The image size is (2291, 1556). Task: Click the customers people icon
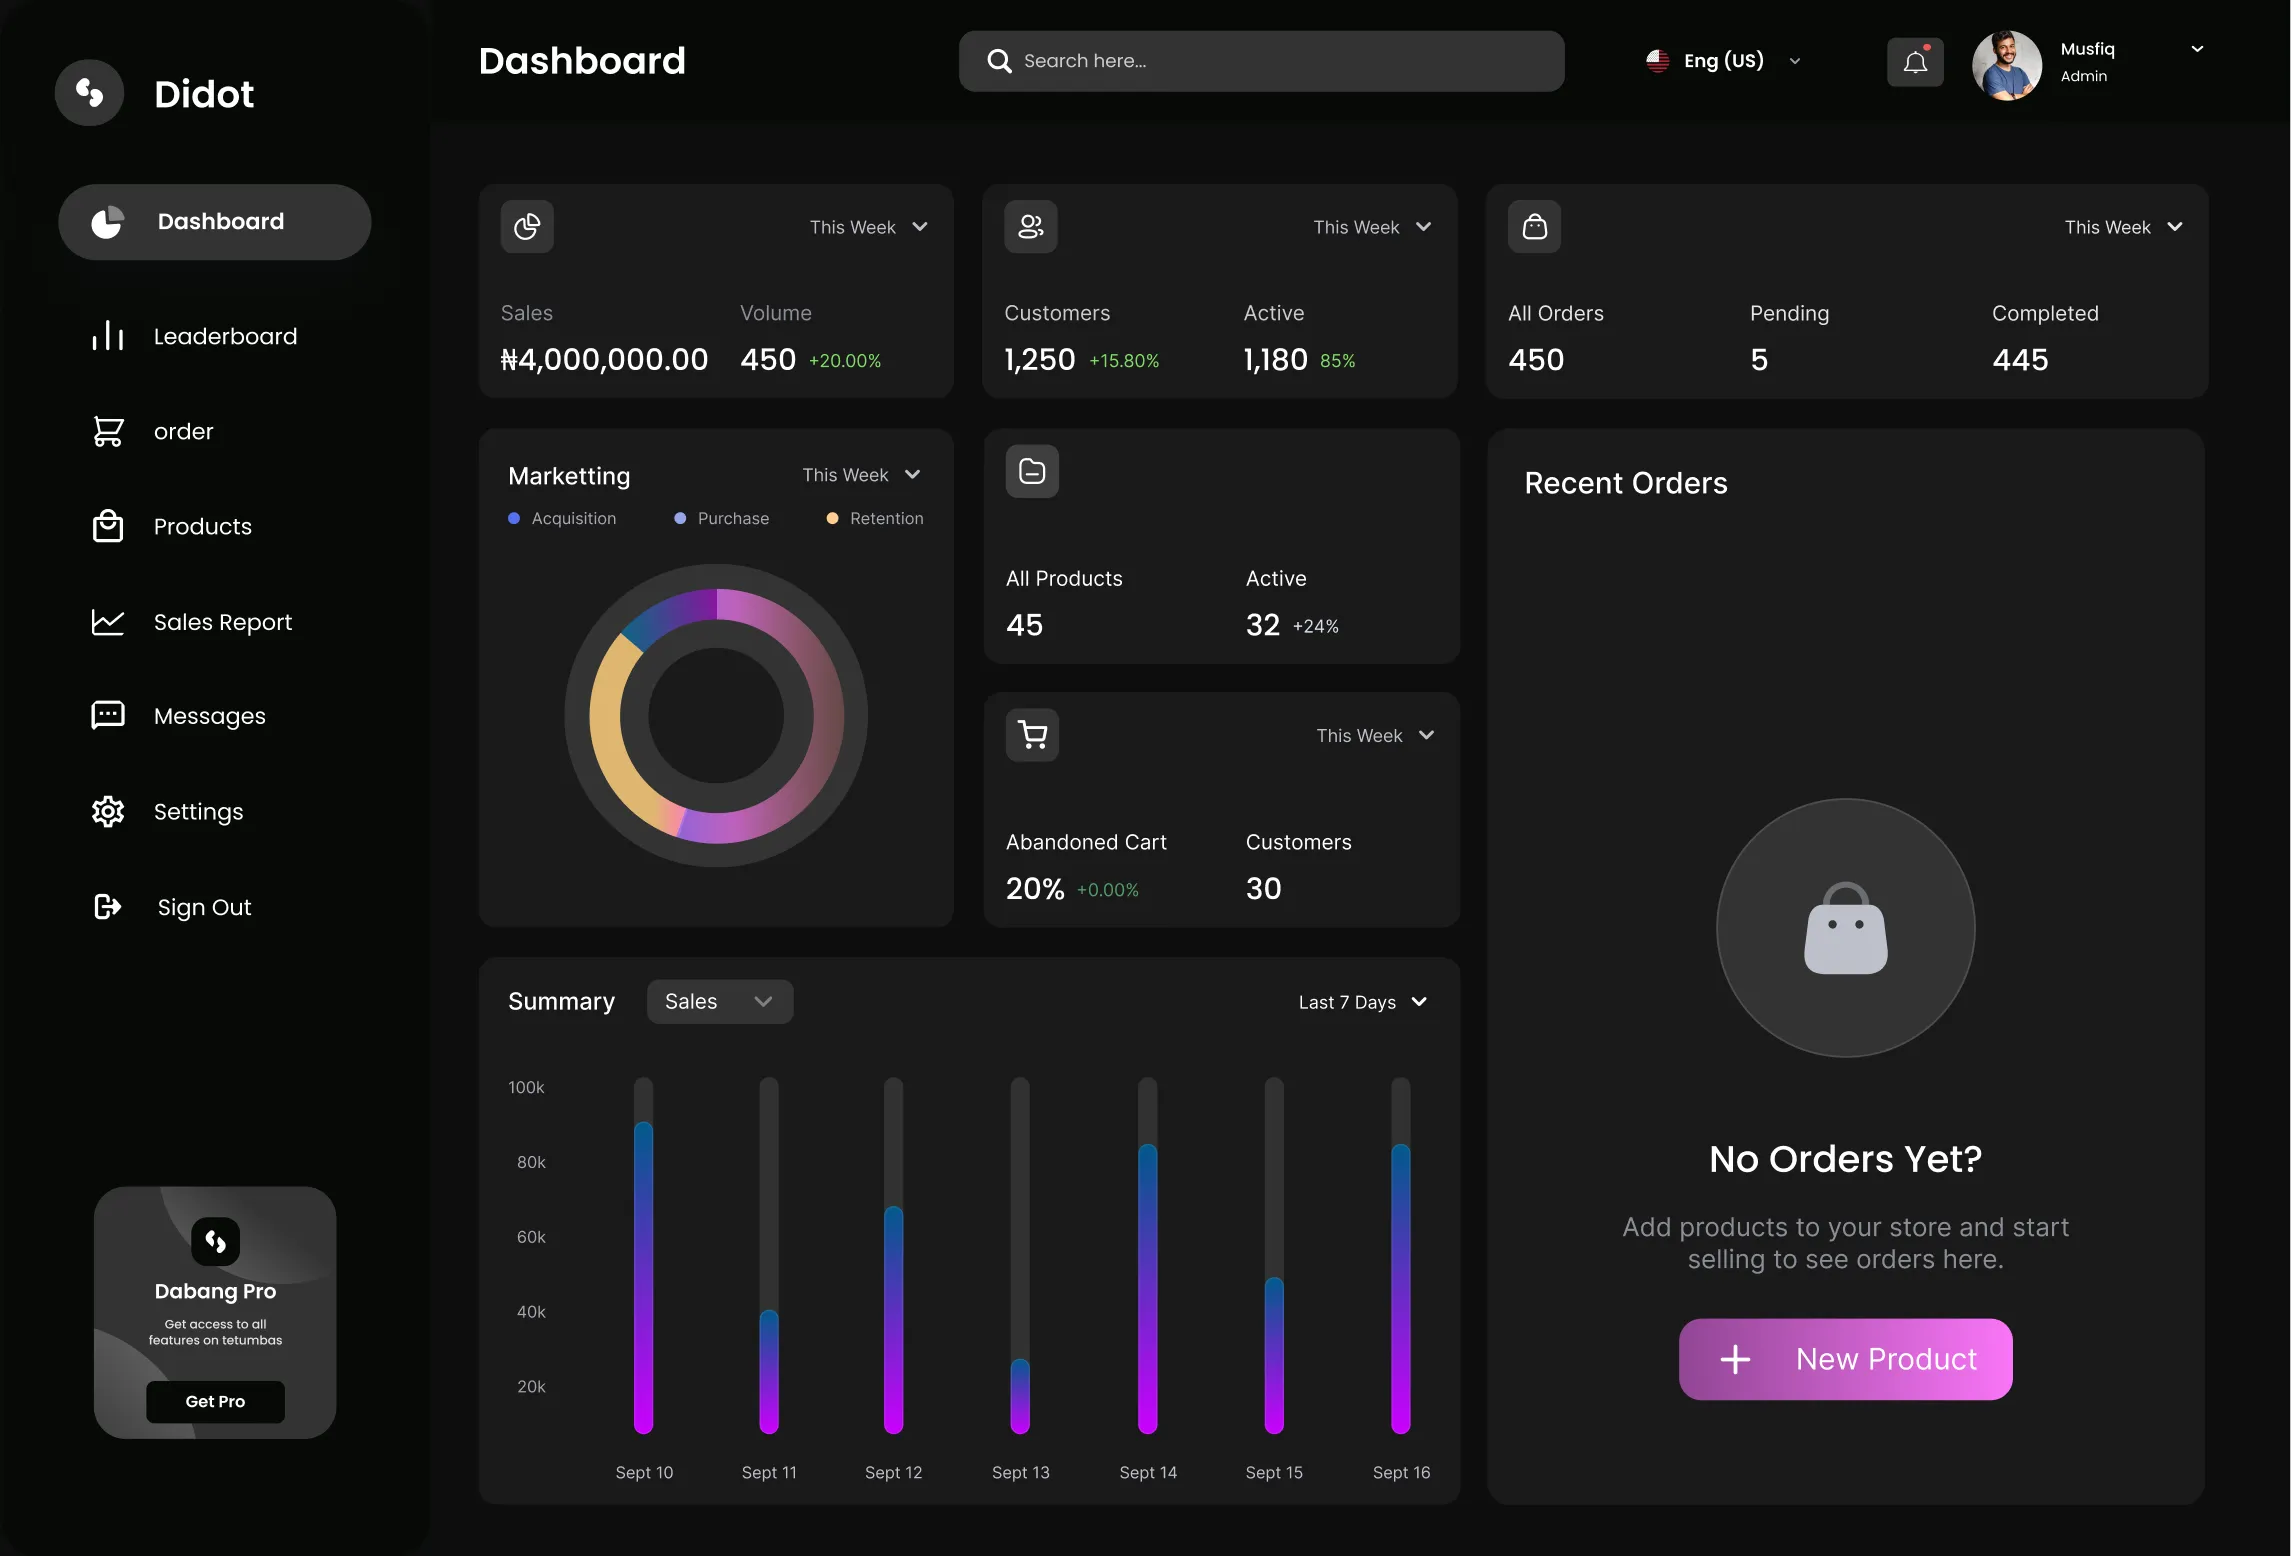(x=1031, y=227)
